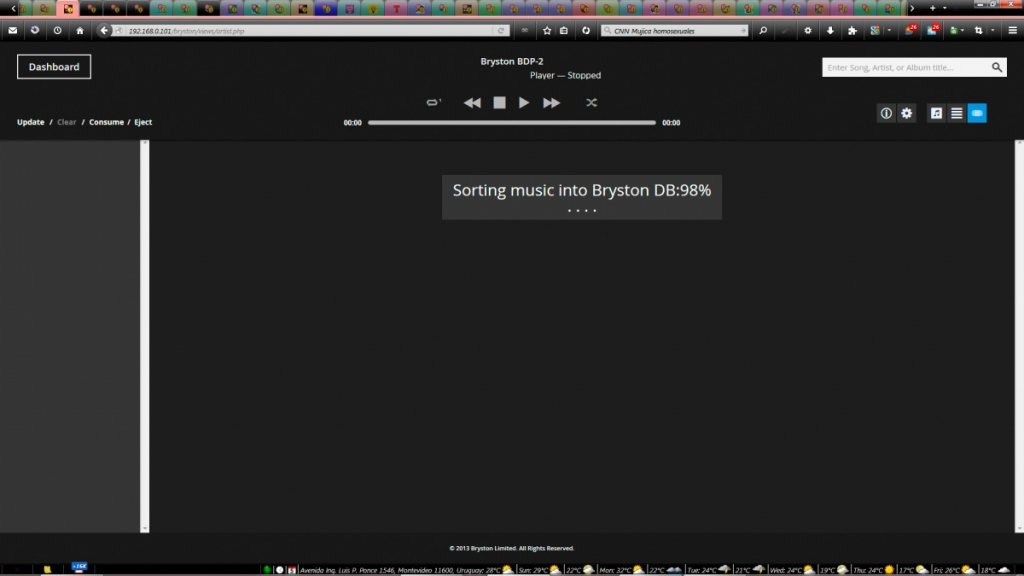Skip to the next track

coord(551,103)
